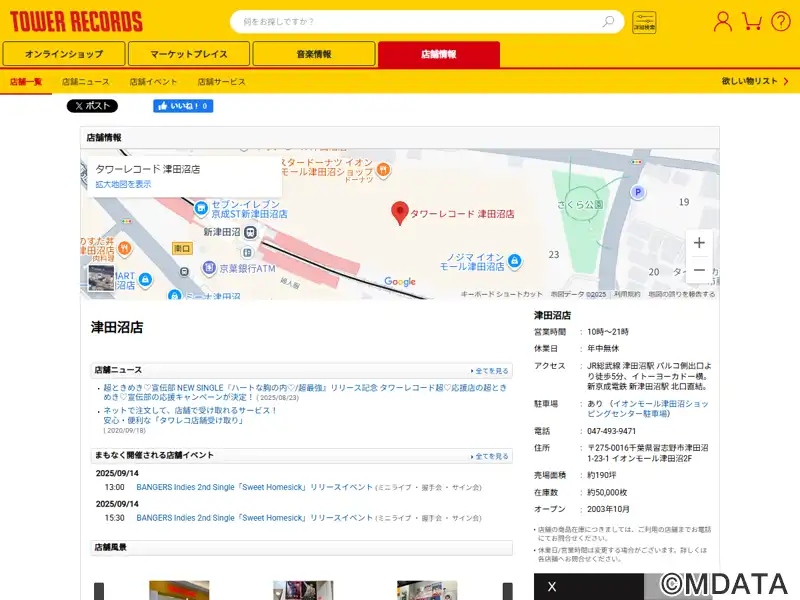800x600 pixels.
Task: Click the ミスタードーナツ restaurant marker
Action: point(384,170)
